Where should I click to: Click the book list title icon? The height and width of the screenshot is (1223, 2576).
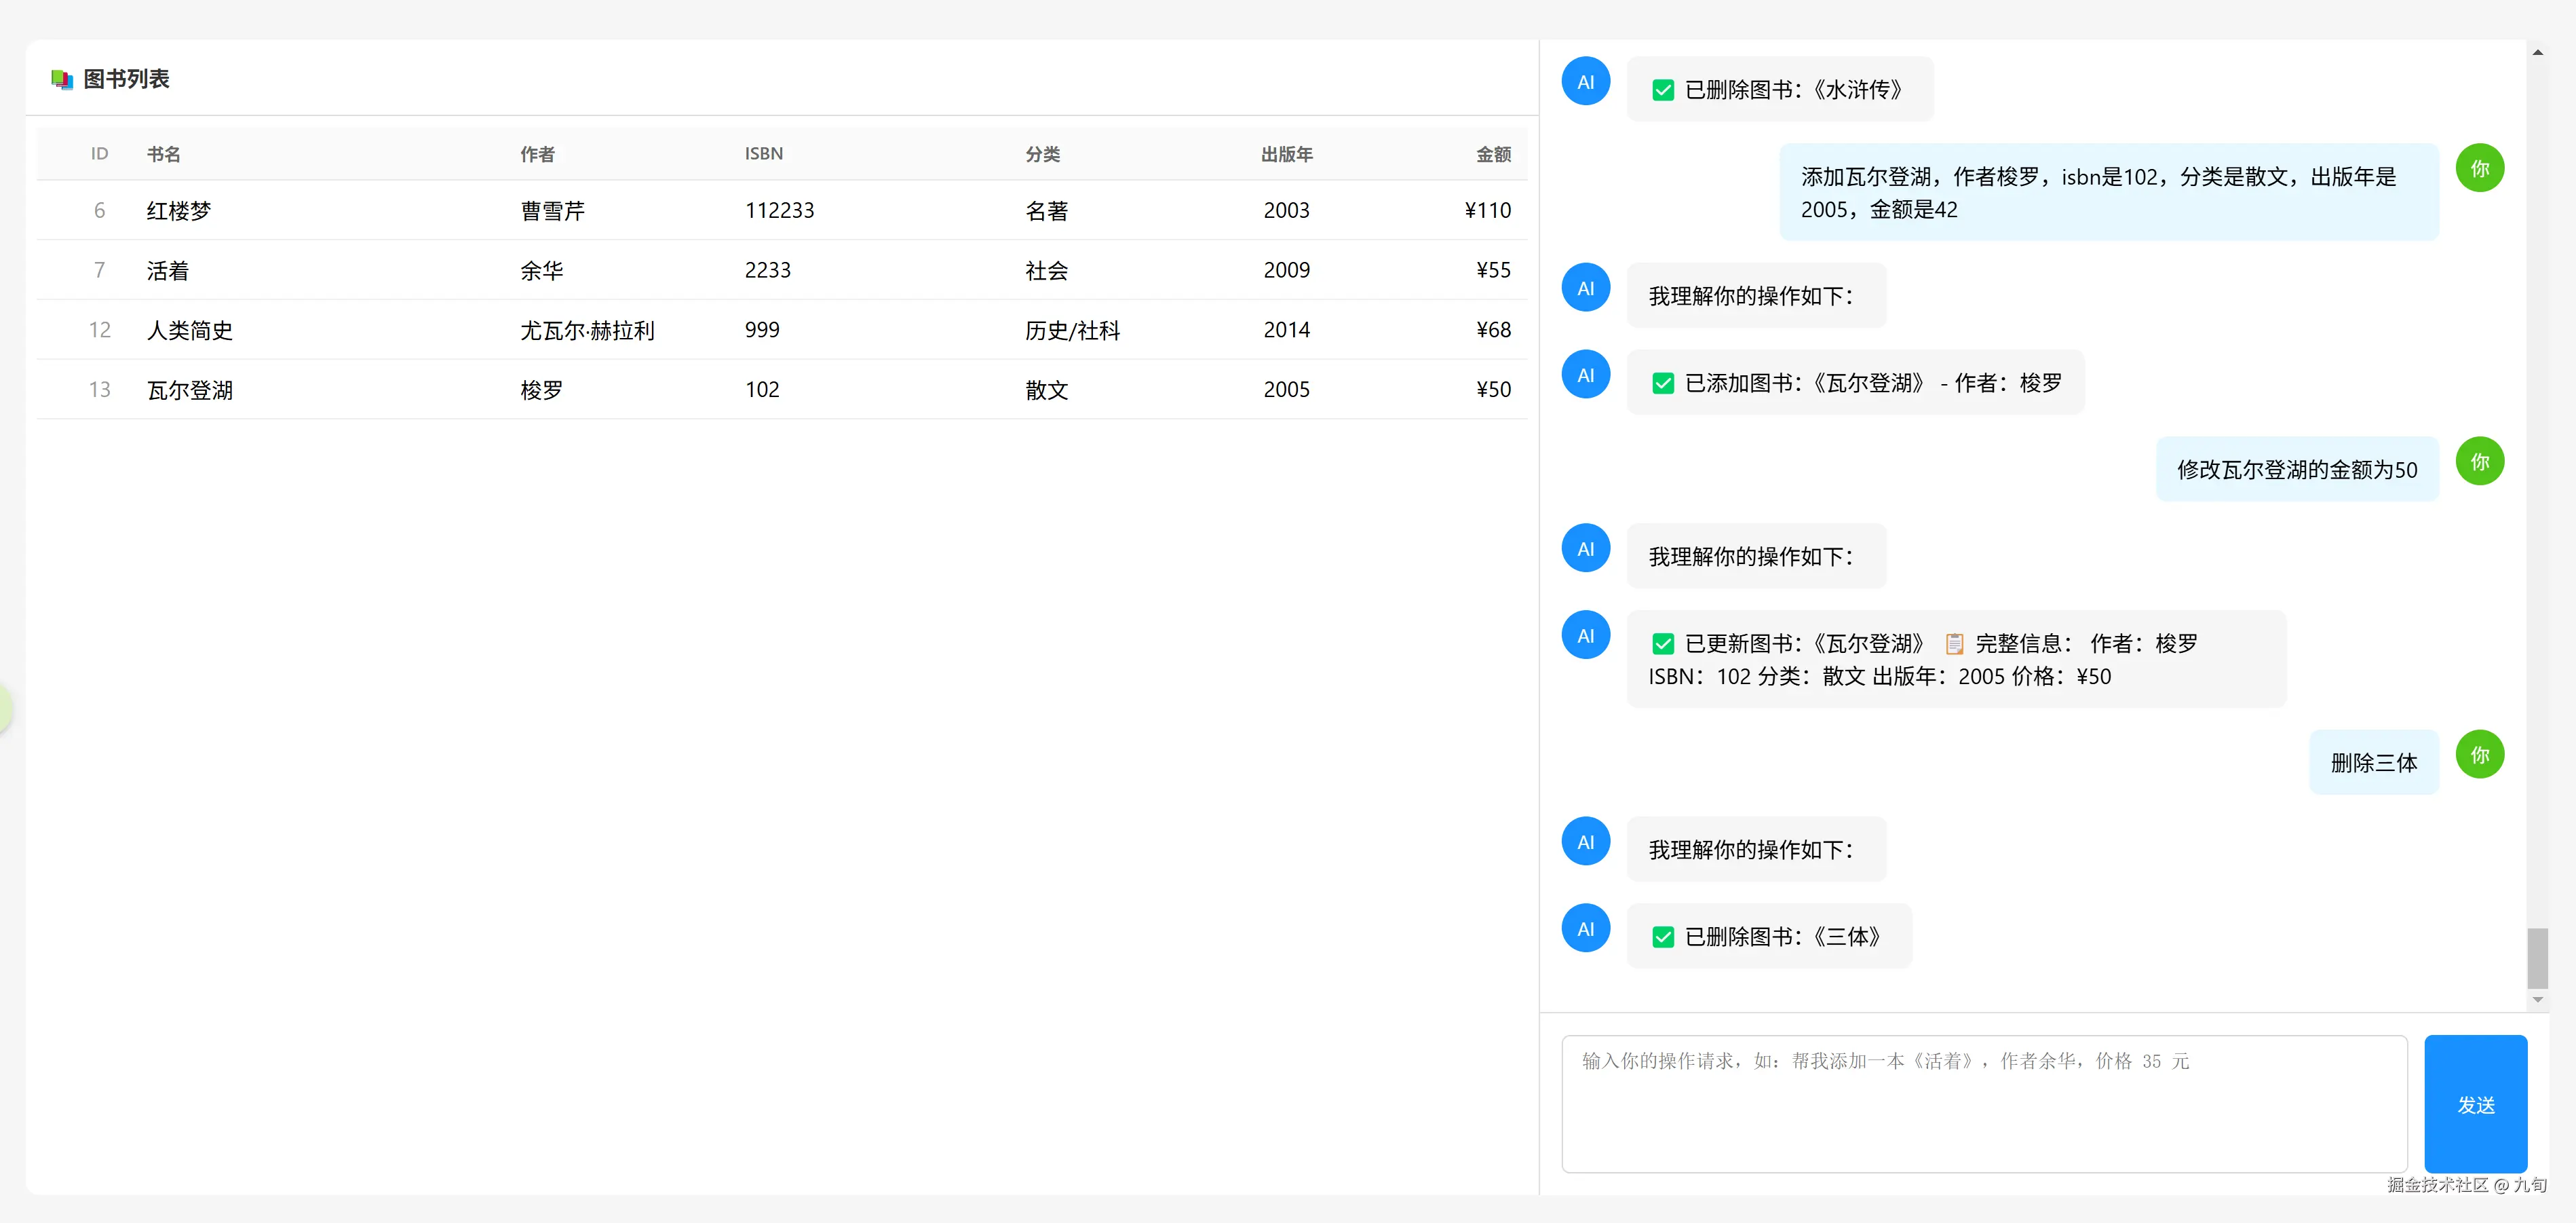(x=62, y=80)
